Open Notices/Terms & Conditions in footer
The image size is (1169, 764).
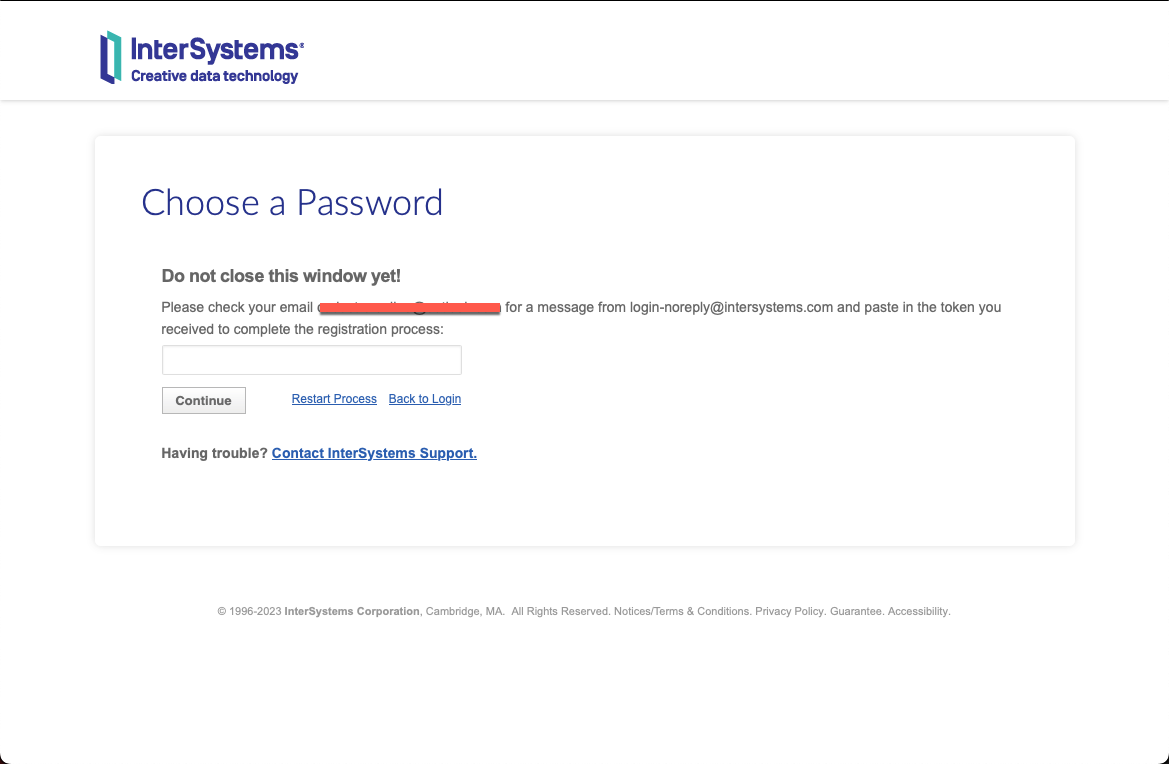coord(681,611)
